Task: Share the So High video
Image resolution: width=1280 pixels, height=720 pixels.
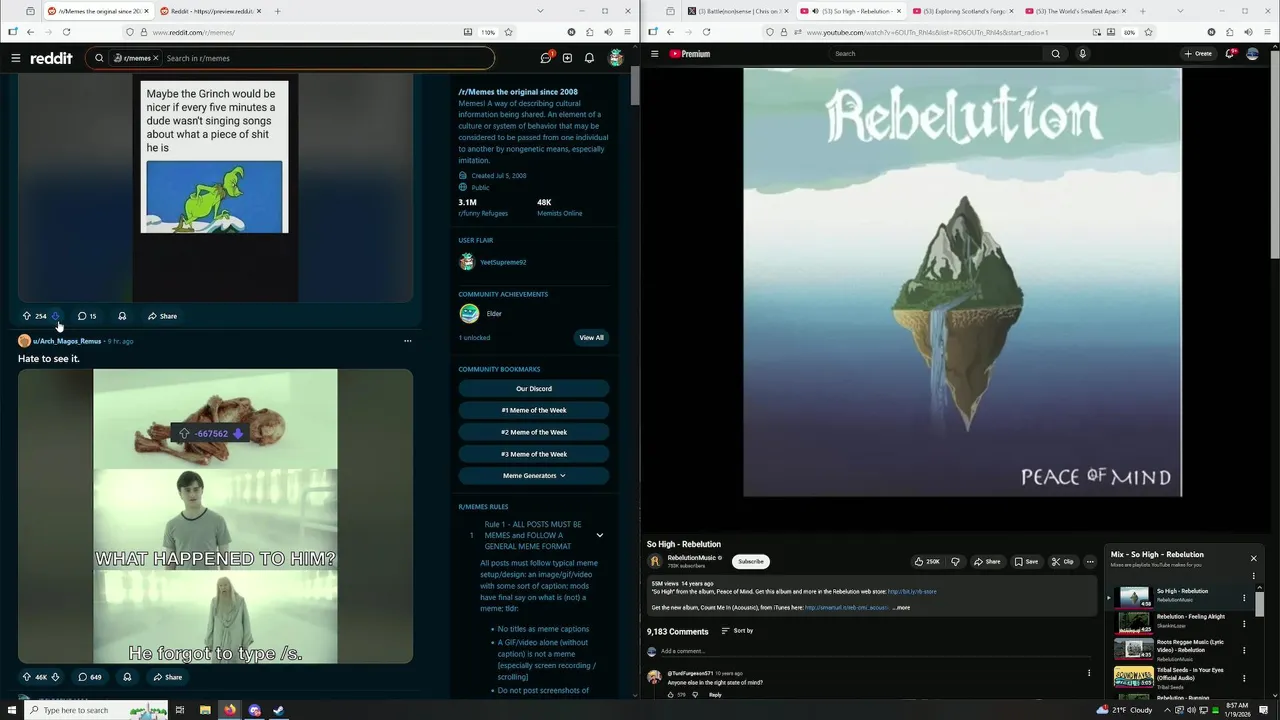Action: (x=987, y=562)
